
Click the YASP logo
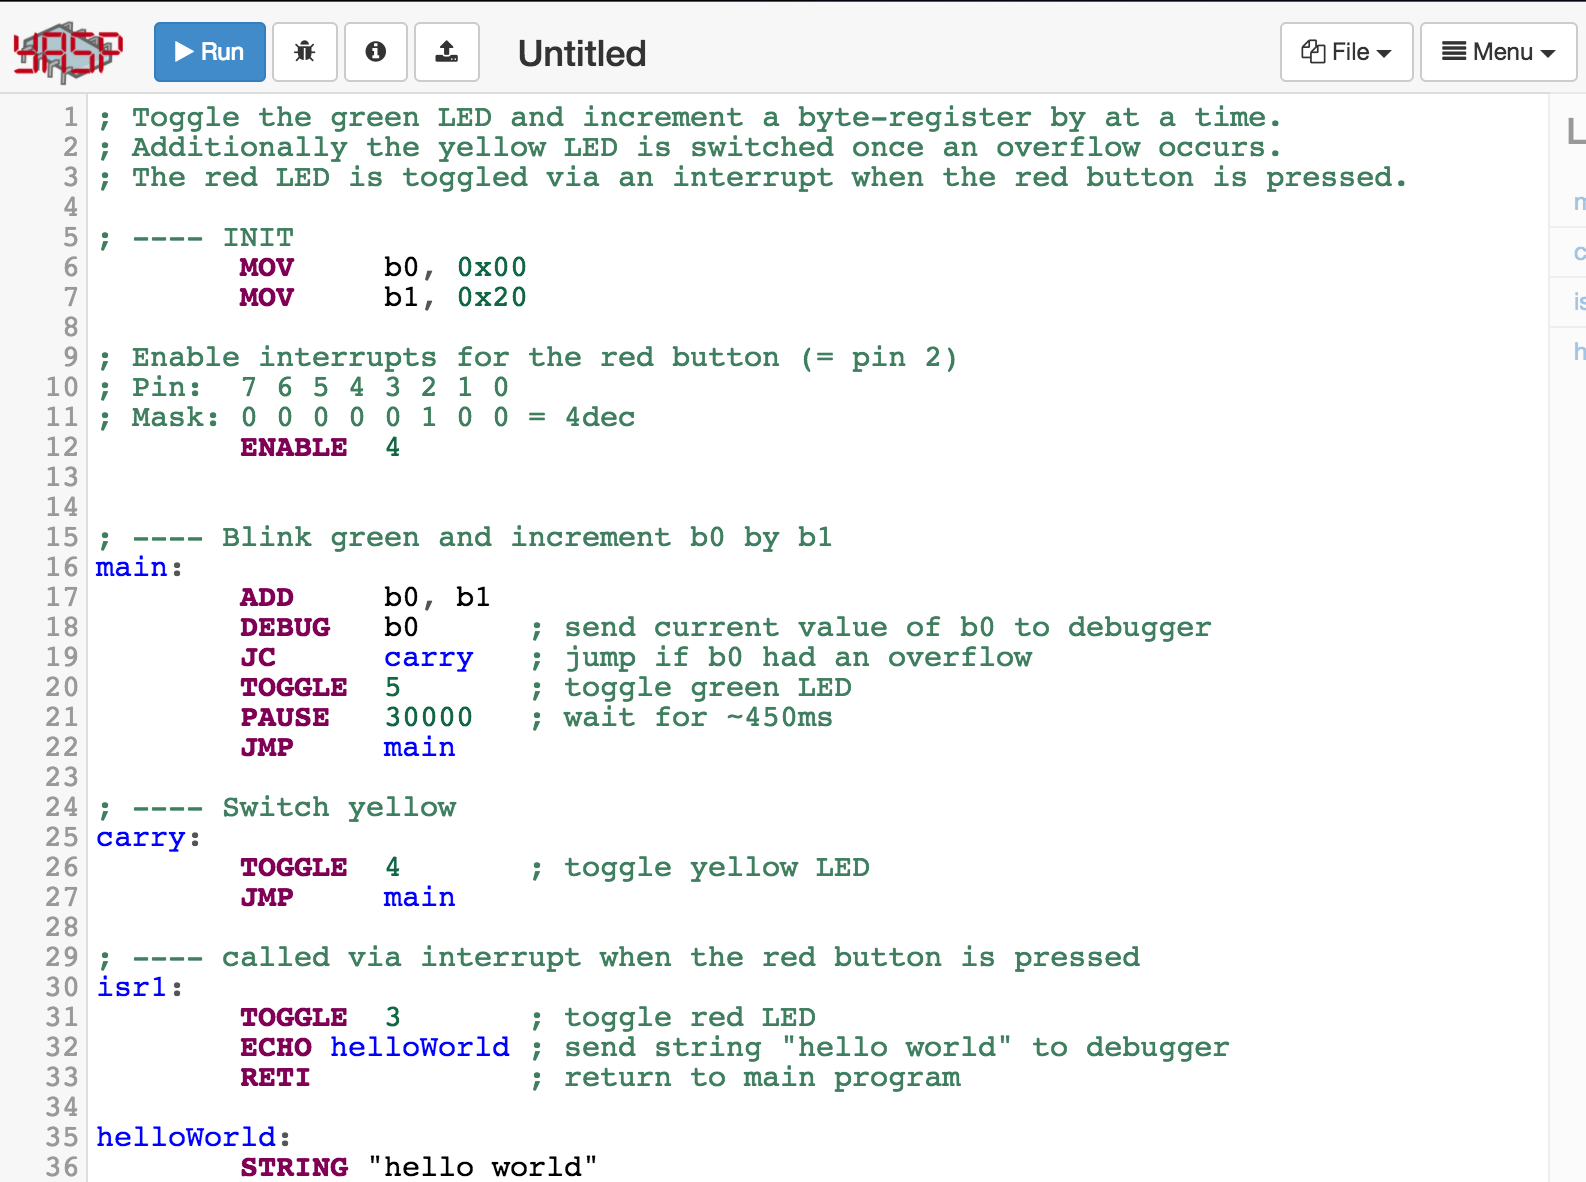point(67,52)
